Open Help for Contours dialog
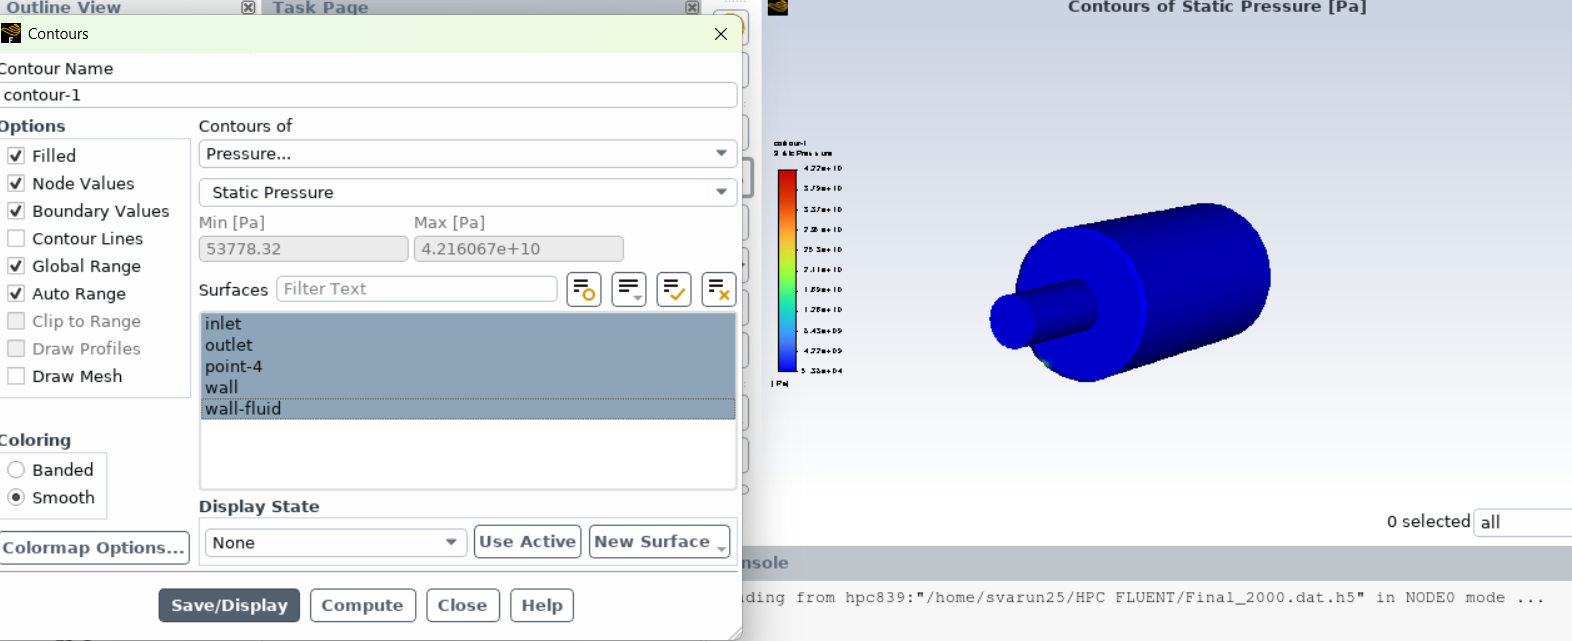This screenshot has width=1572, height=641. [x=542, y=605]
